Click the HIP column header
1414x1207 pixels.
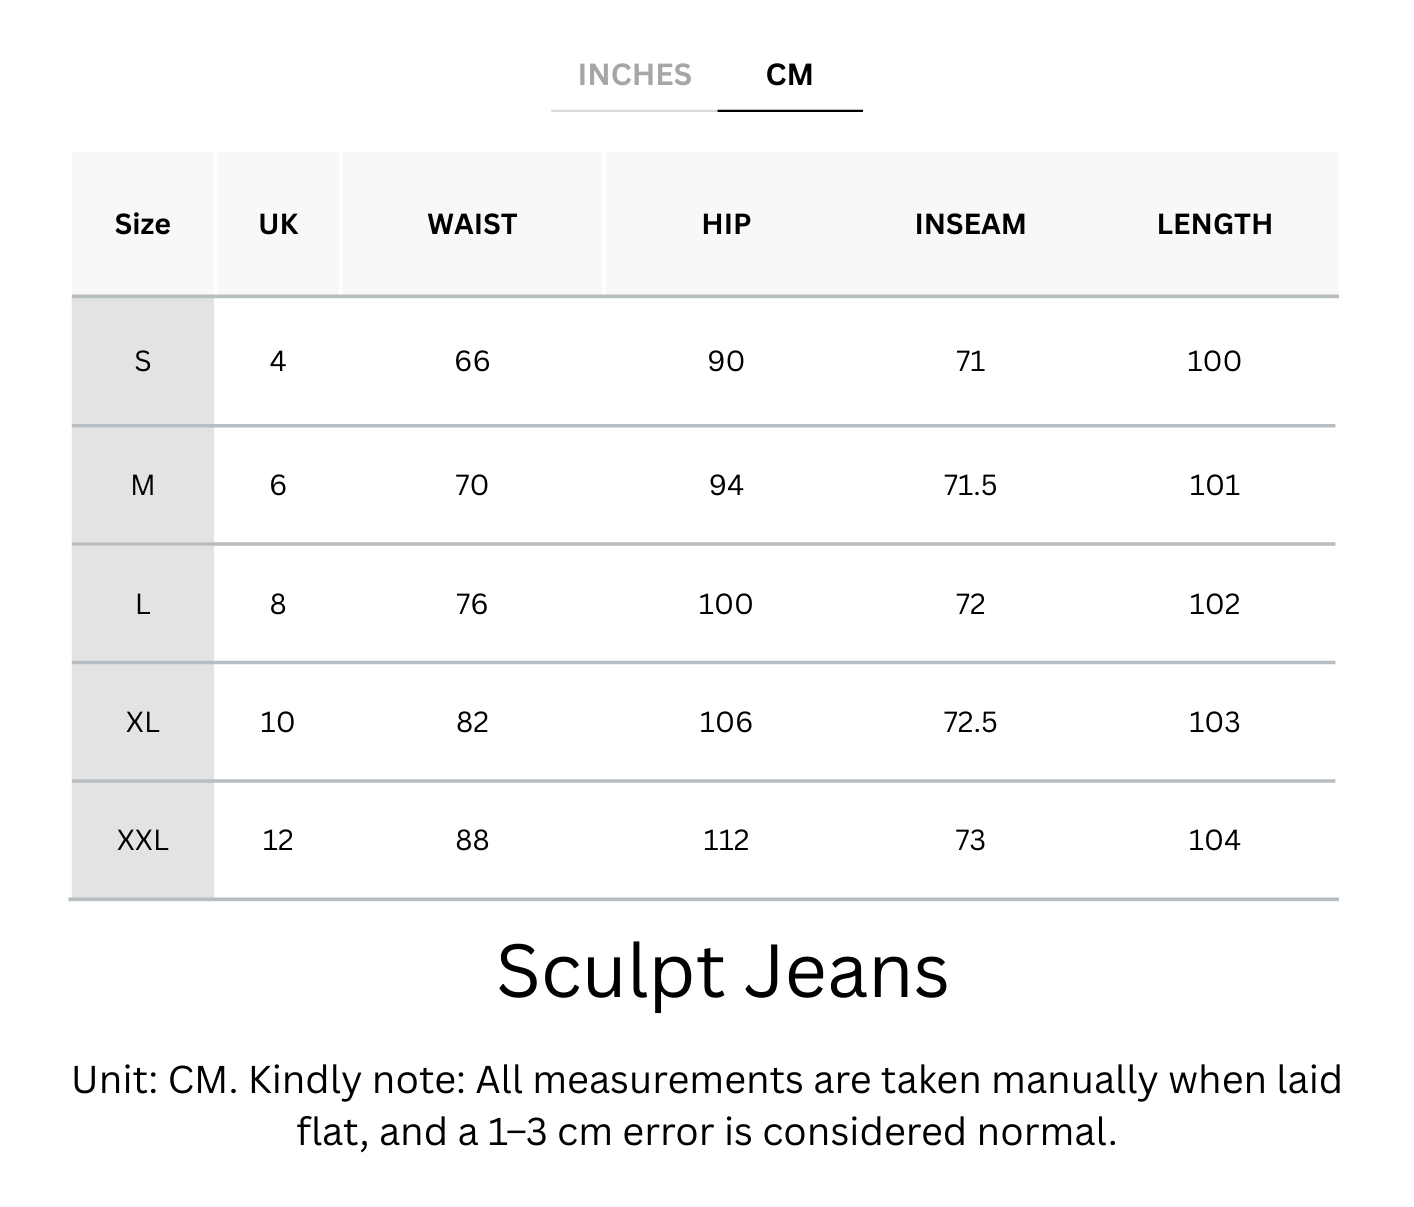tap(726, 224)
